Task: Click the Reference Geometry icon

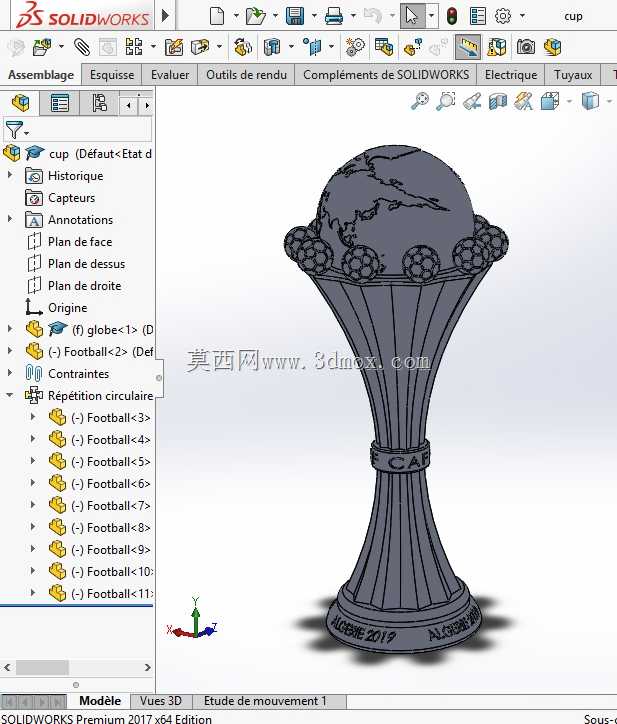Action: click(x=313, y=47)
